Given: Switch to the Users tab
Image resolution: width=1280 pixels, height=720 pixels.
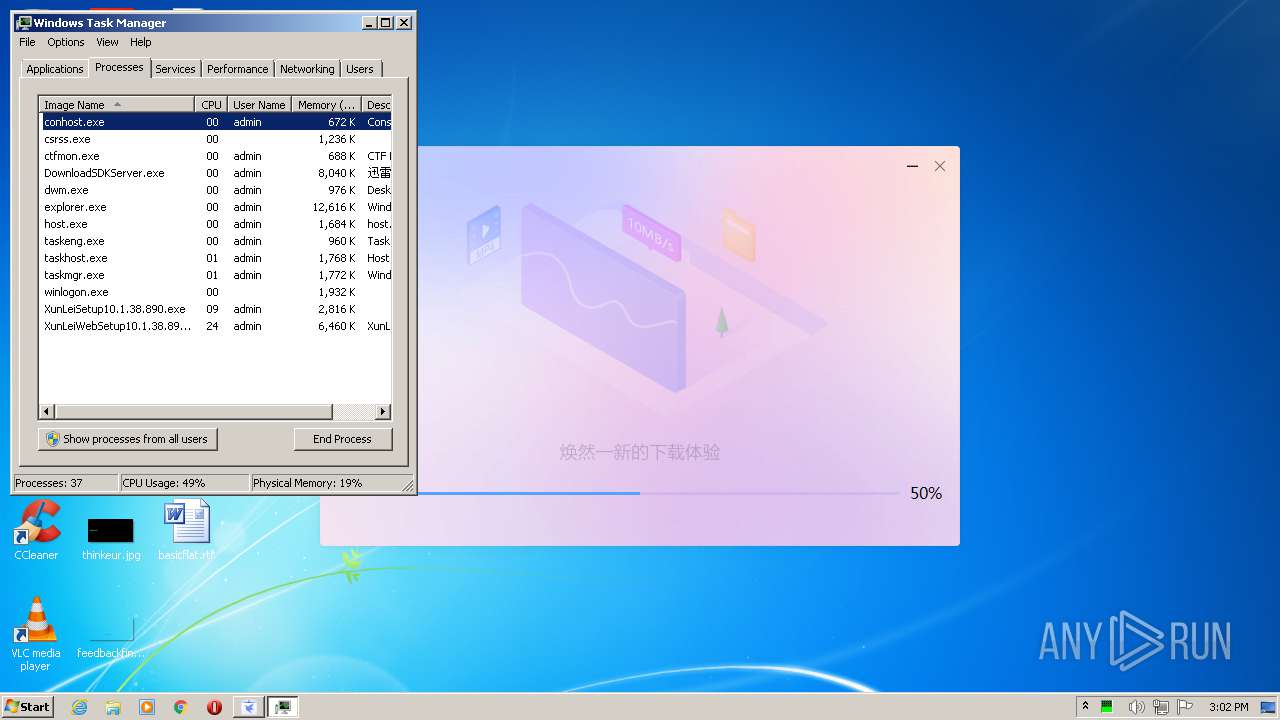Looking at the screenshot, I should click(x=360, y=69).
